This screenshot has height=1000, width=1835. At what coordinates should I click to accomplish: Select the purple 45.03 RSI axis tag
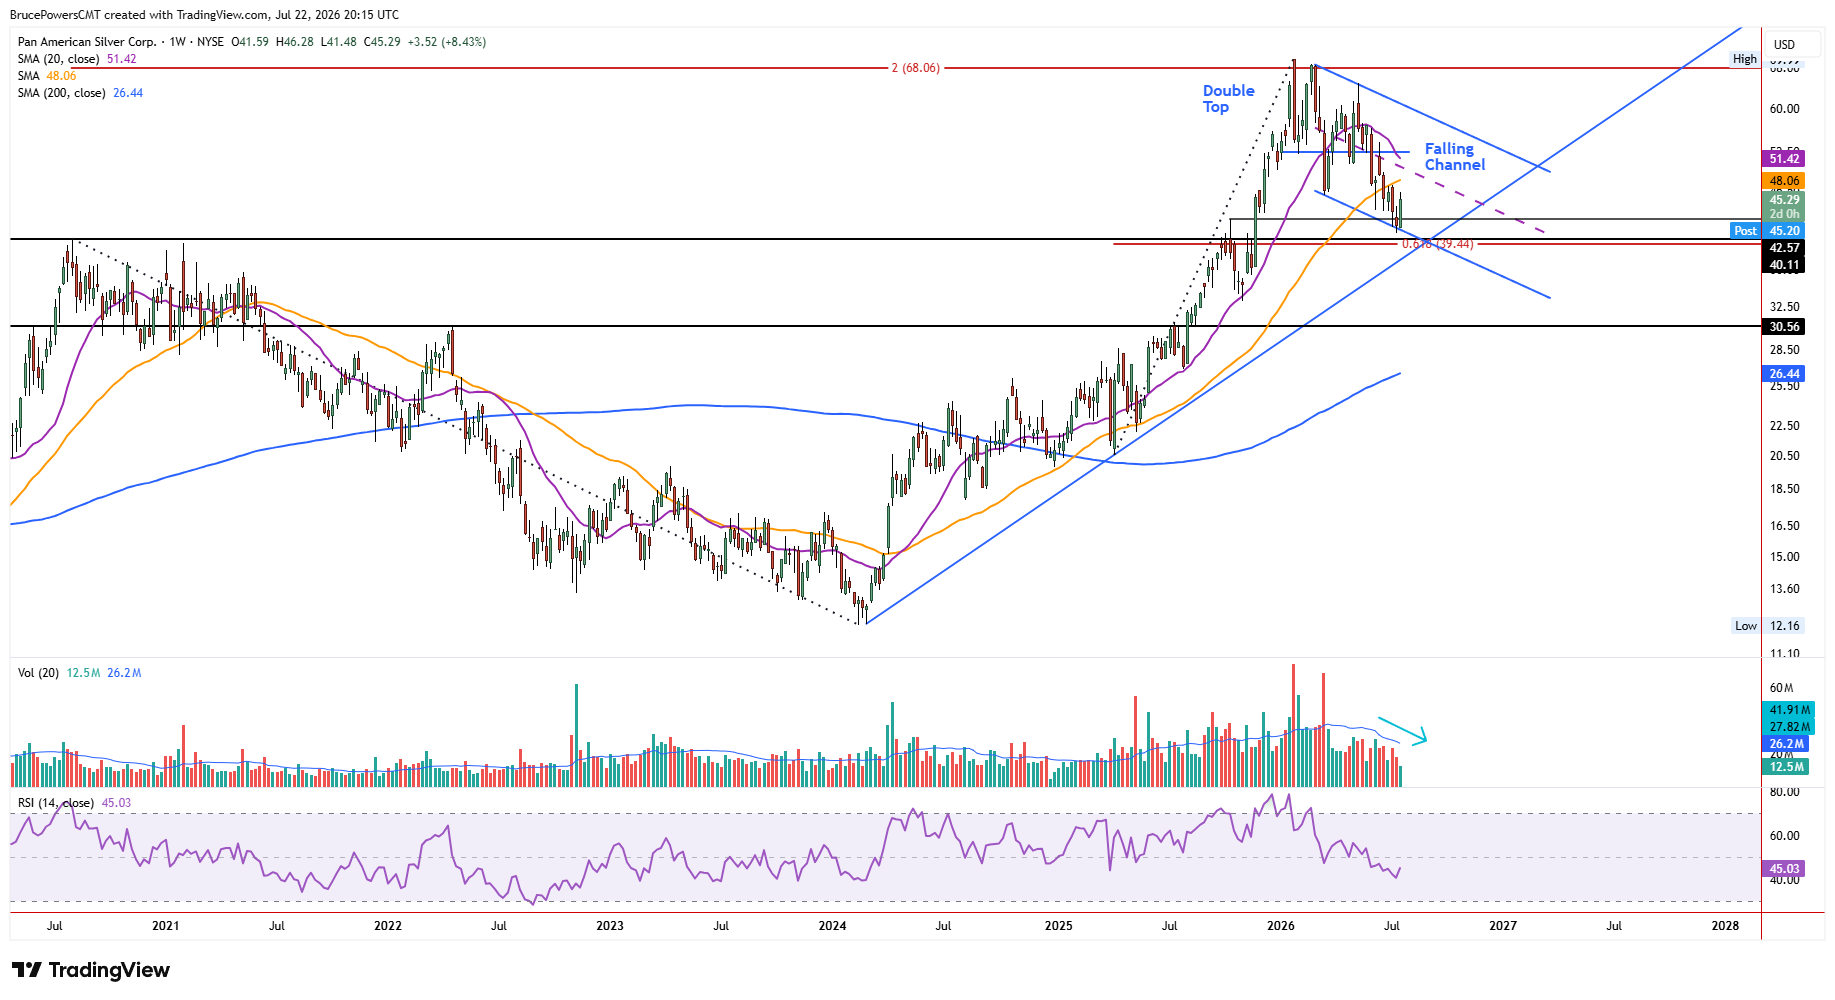click(1784, 869)
